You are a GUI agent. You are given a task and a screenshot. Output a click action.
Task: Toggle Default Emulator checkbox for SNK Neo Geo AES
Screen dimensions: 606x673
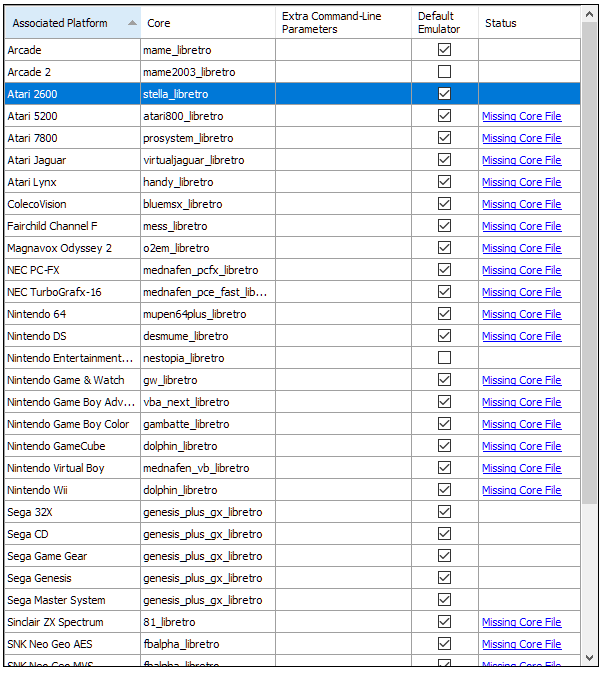click(444, 644)
